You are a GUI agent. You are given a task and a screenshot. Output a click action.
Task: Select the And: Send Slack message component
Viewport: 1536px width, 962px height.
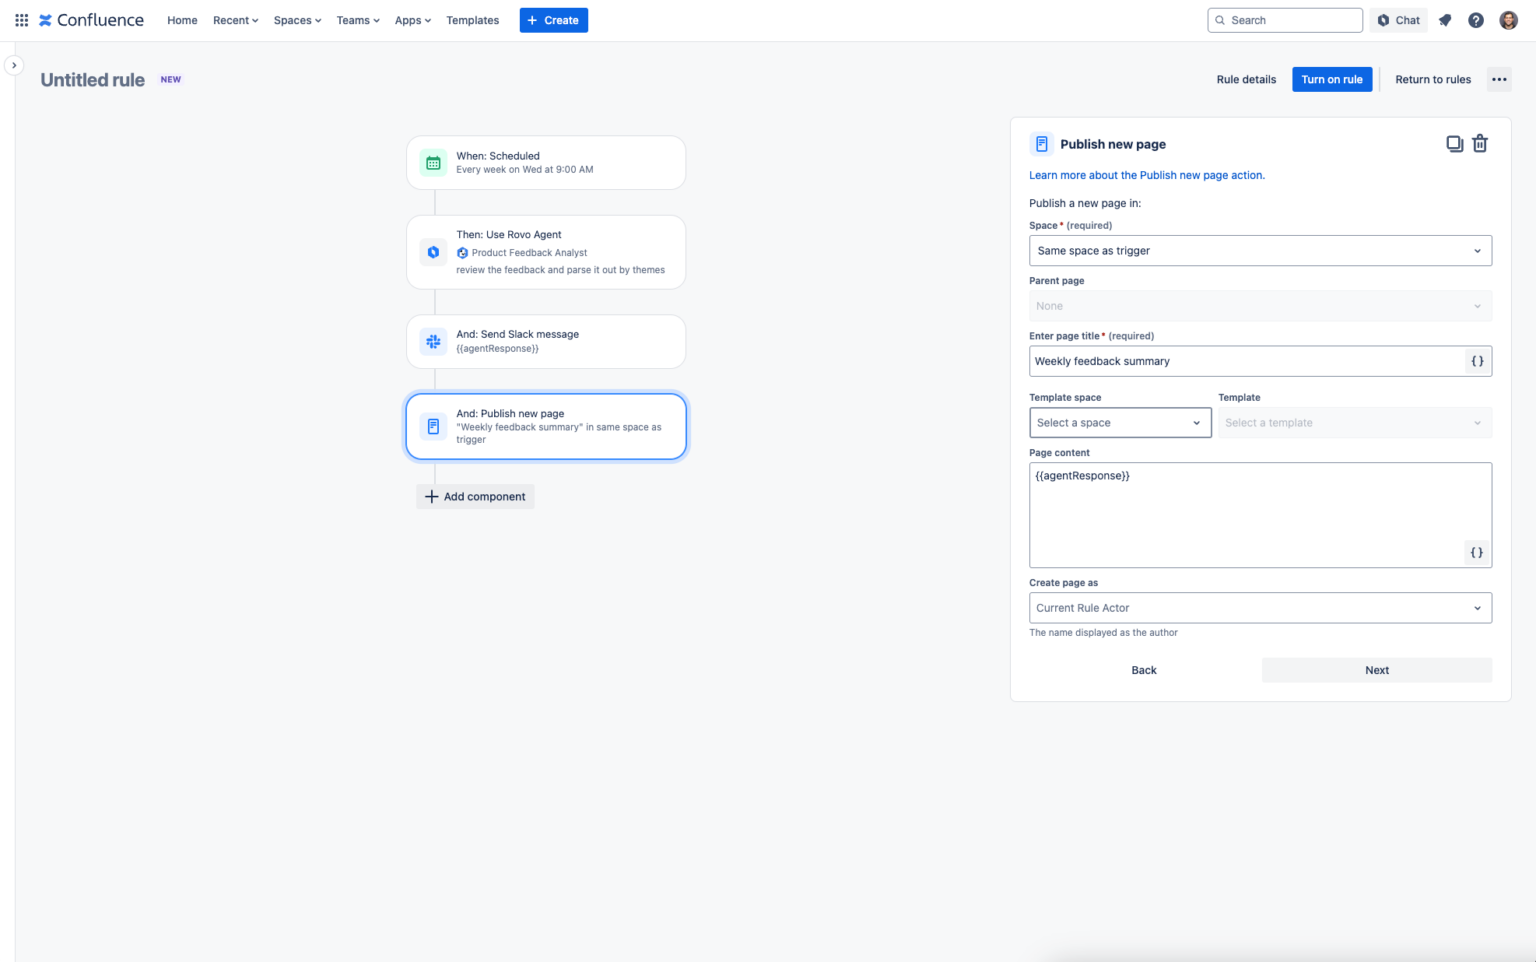point(545,341)
